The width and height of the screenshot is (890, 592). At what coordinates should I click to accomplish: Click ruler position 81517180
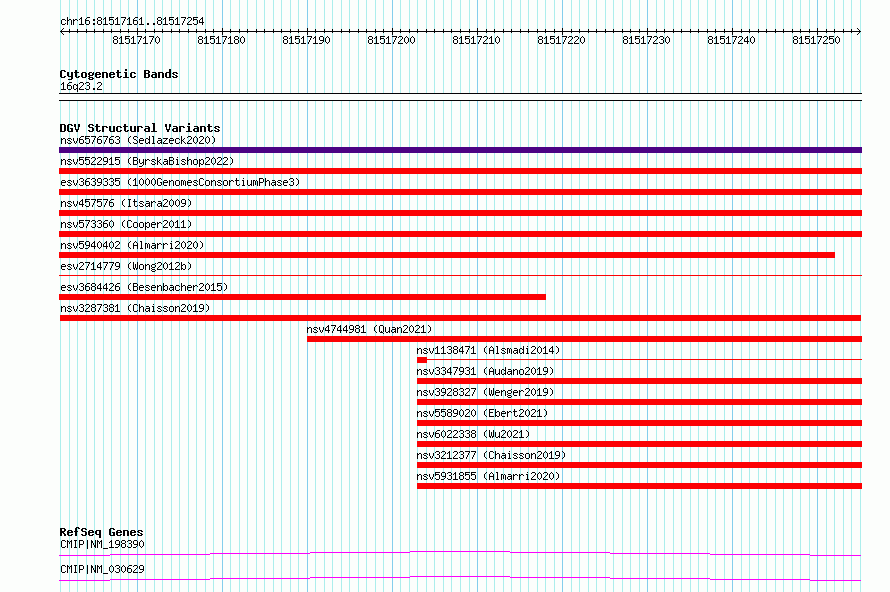(x=221, y=40)
